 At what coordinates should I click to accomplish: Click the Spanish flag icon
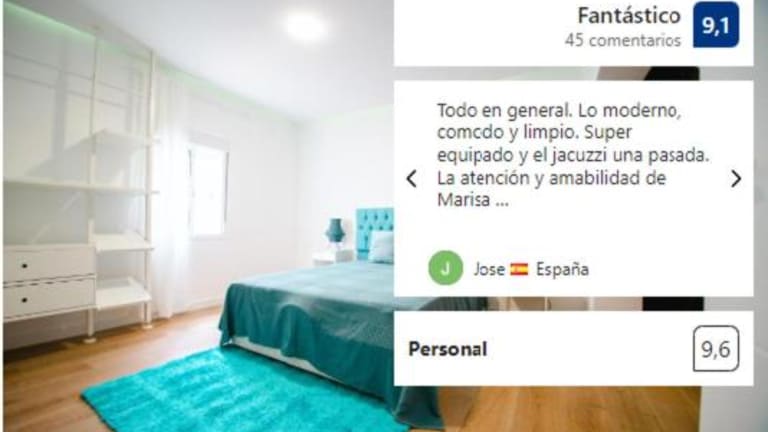click(x=519, y=269)
